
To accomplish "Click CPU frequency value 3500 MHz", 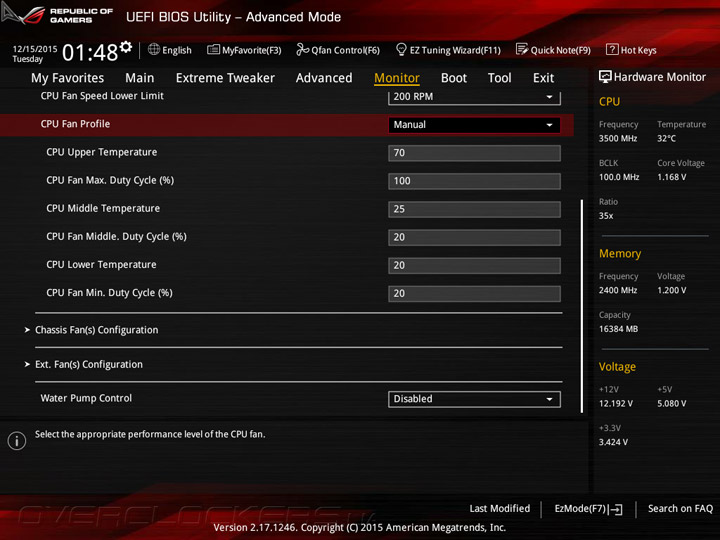I will coord(618,139).
